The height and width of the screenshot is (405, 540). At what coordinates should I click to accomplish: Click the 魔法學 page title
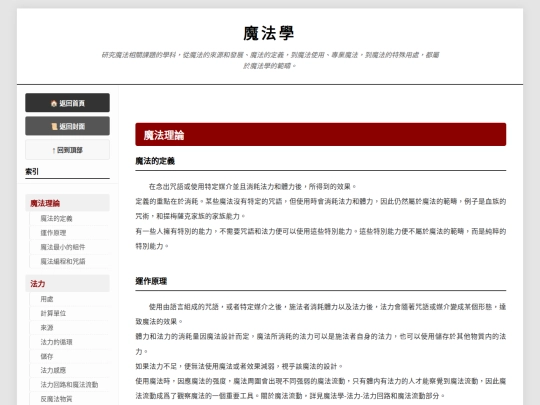pos(269,33)
